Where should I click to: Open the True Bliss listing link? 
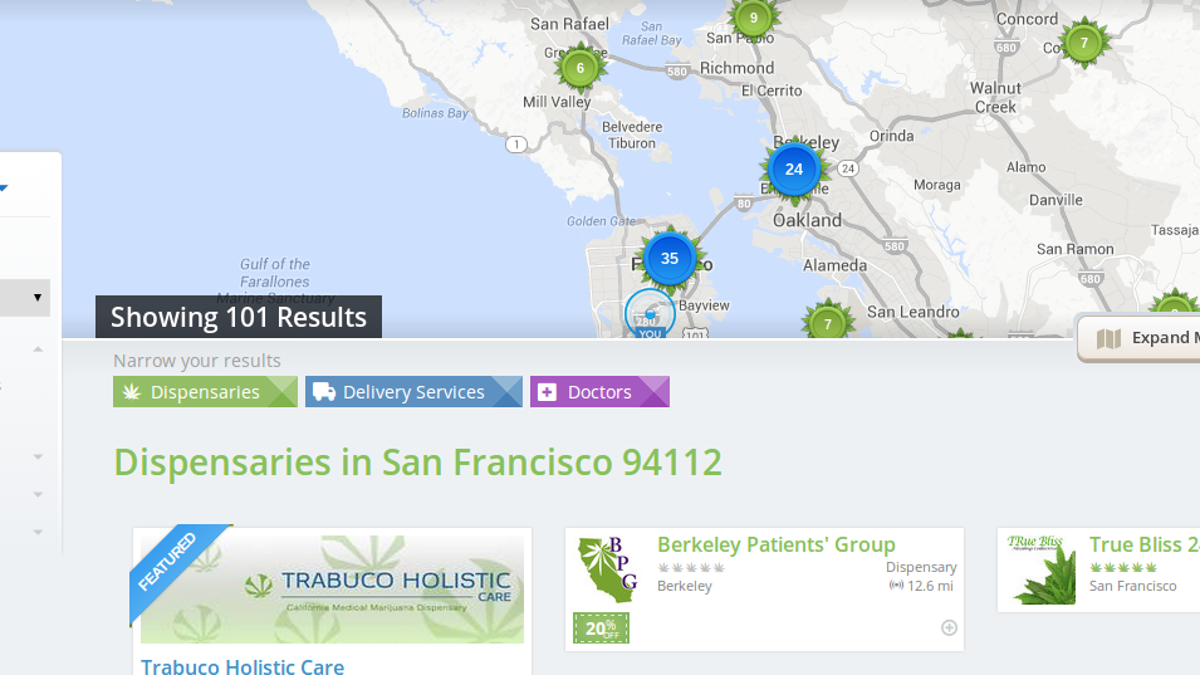[1144, 545]
